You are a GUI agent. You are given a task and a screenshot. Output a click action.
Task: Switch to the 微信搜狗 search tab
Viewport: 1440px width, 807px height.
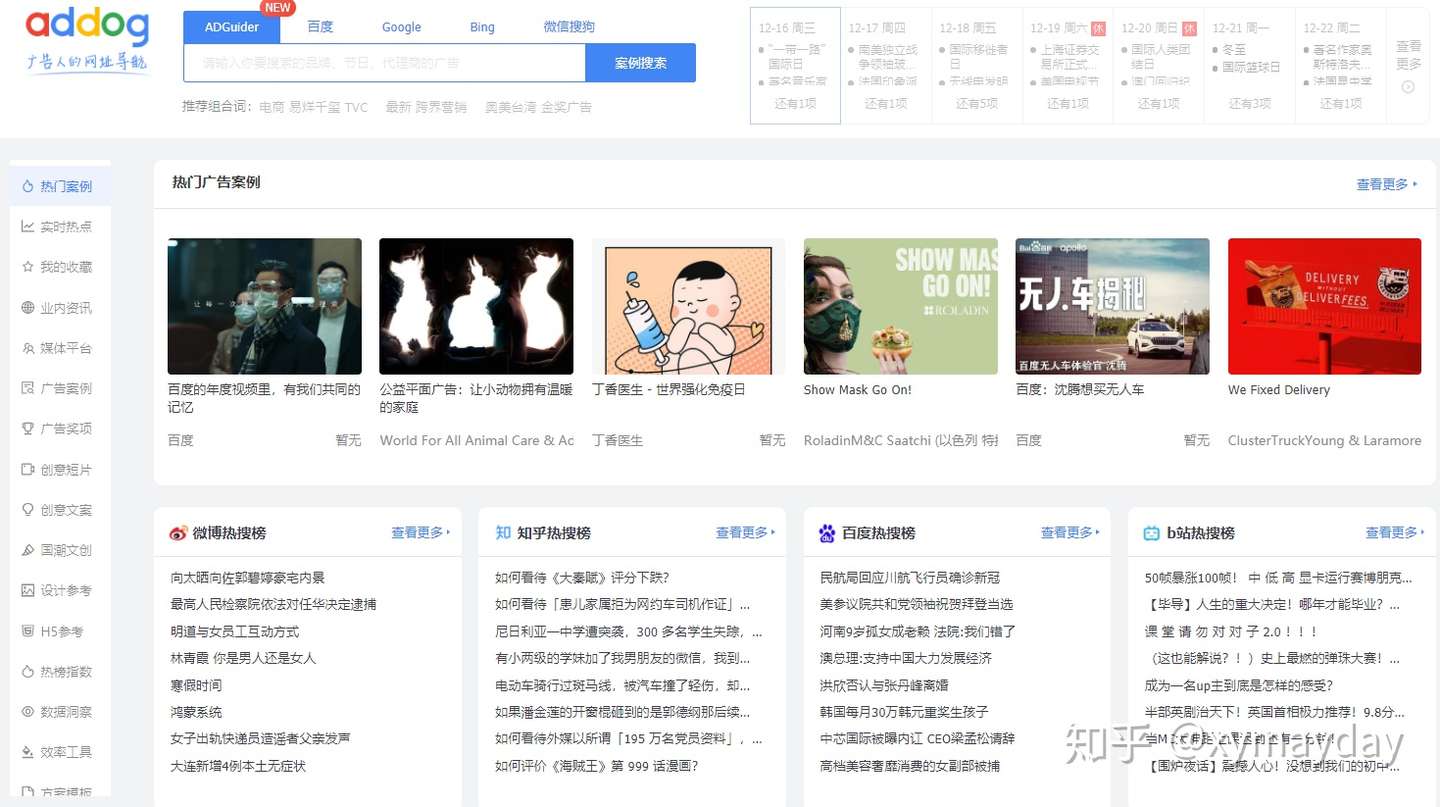point(569,27)
